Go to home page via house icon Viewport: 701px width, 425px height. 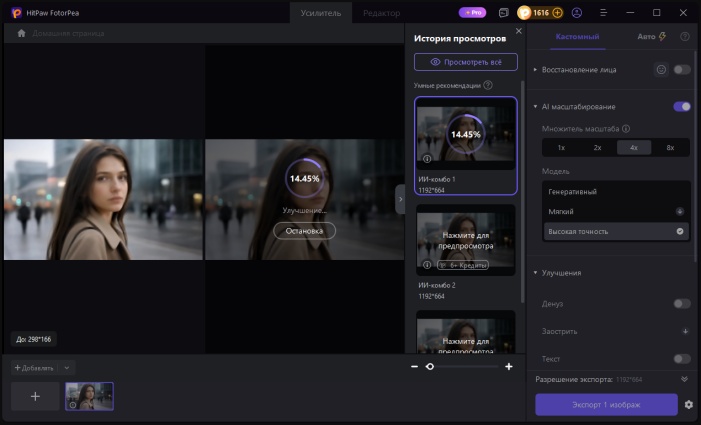pyautogui.click(x=21, y=33)
